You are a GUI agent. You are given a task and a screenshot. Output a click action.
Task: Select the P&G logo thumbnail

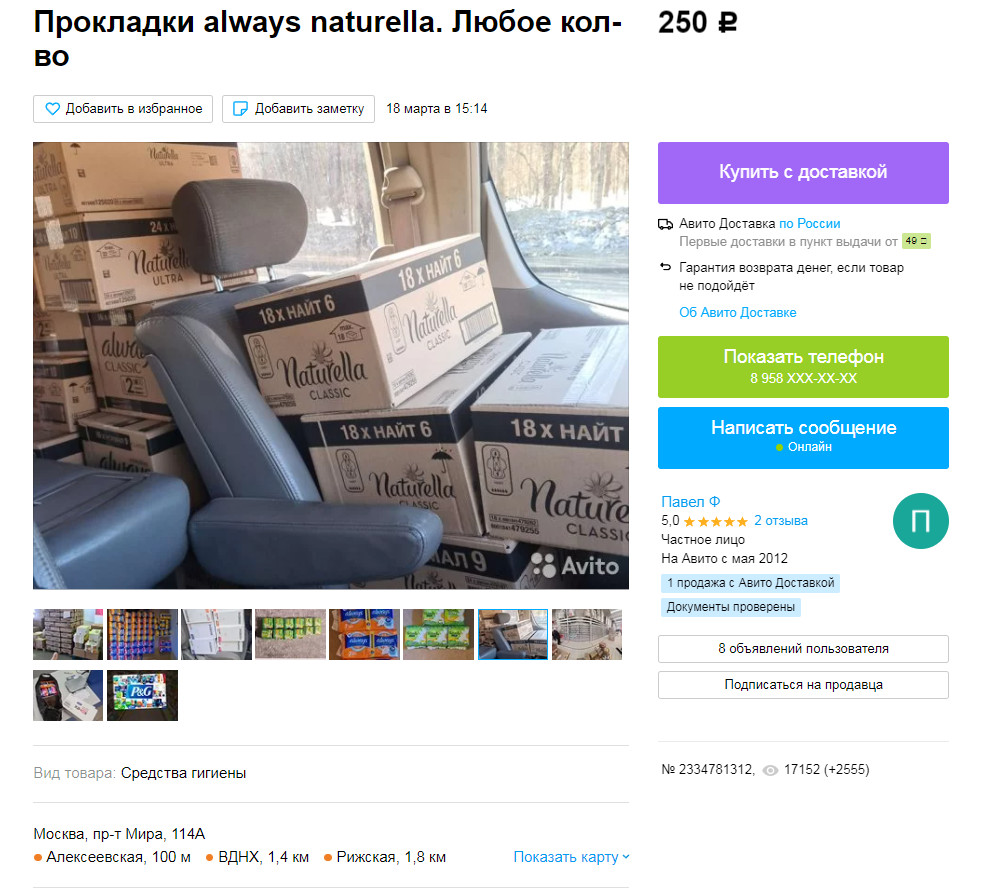(142, 696)
